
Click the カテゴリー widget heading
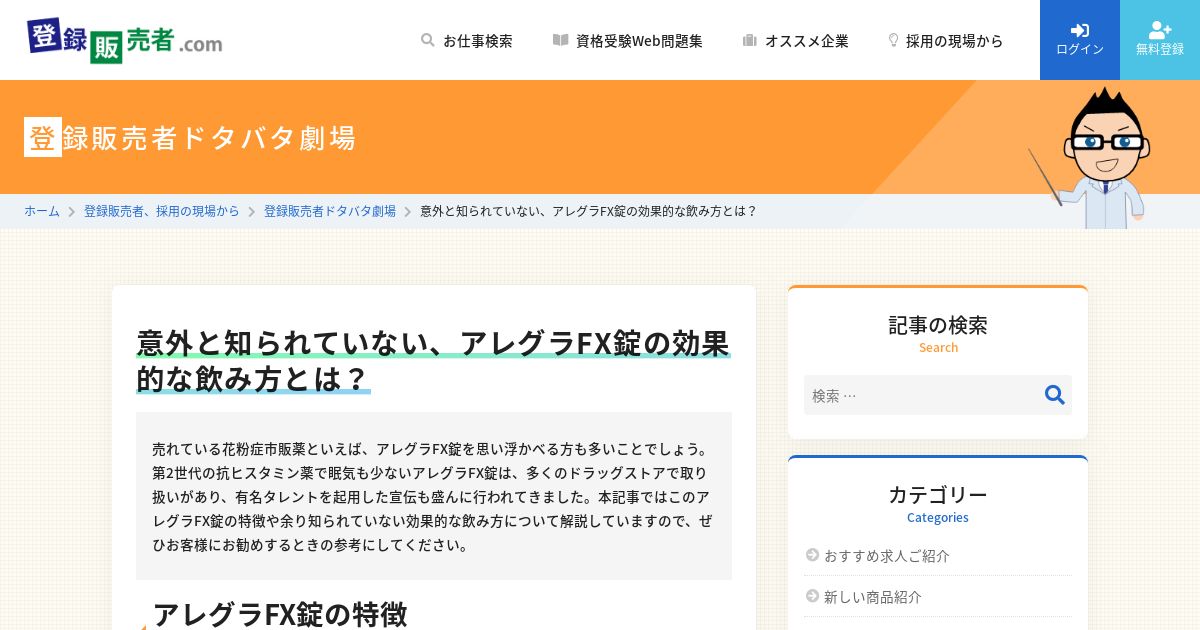point(938,494)
